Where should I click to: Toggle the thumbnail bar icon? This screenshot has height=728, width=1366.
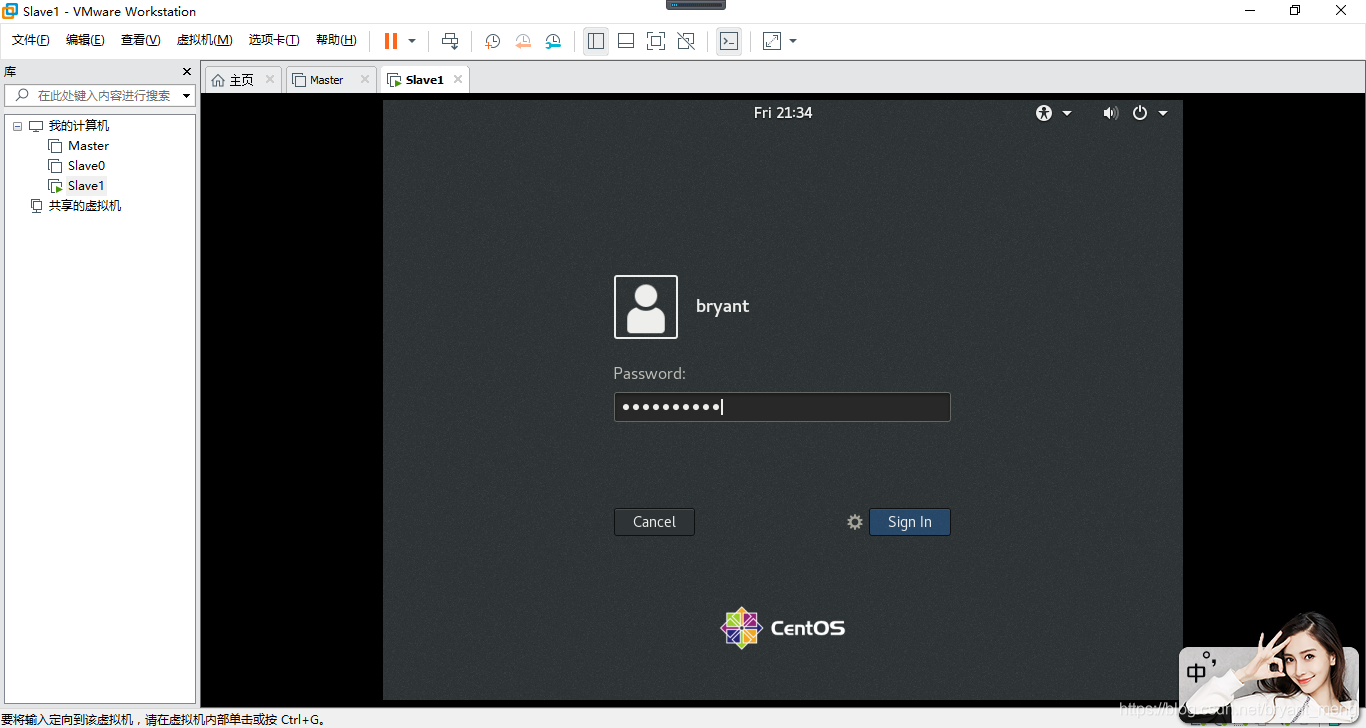(626, 41)
